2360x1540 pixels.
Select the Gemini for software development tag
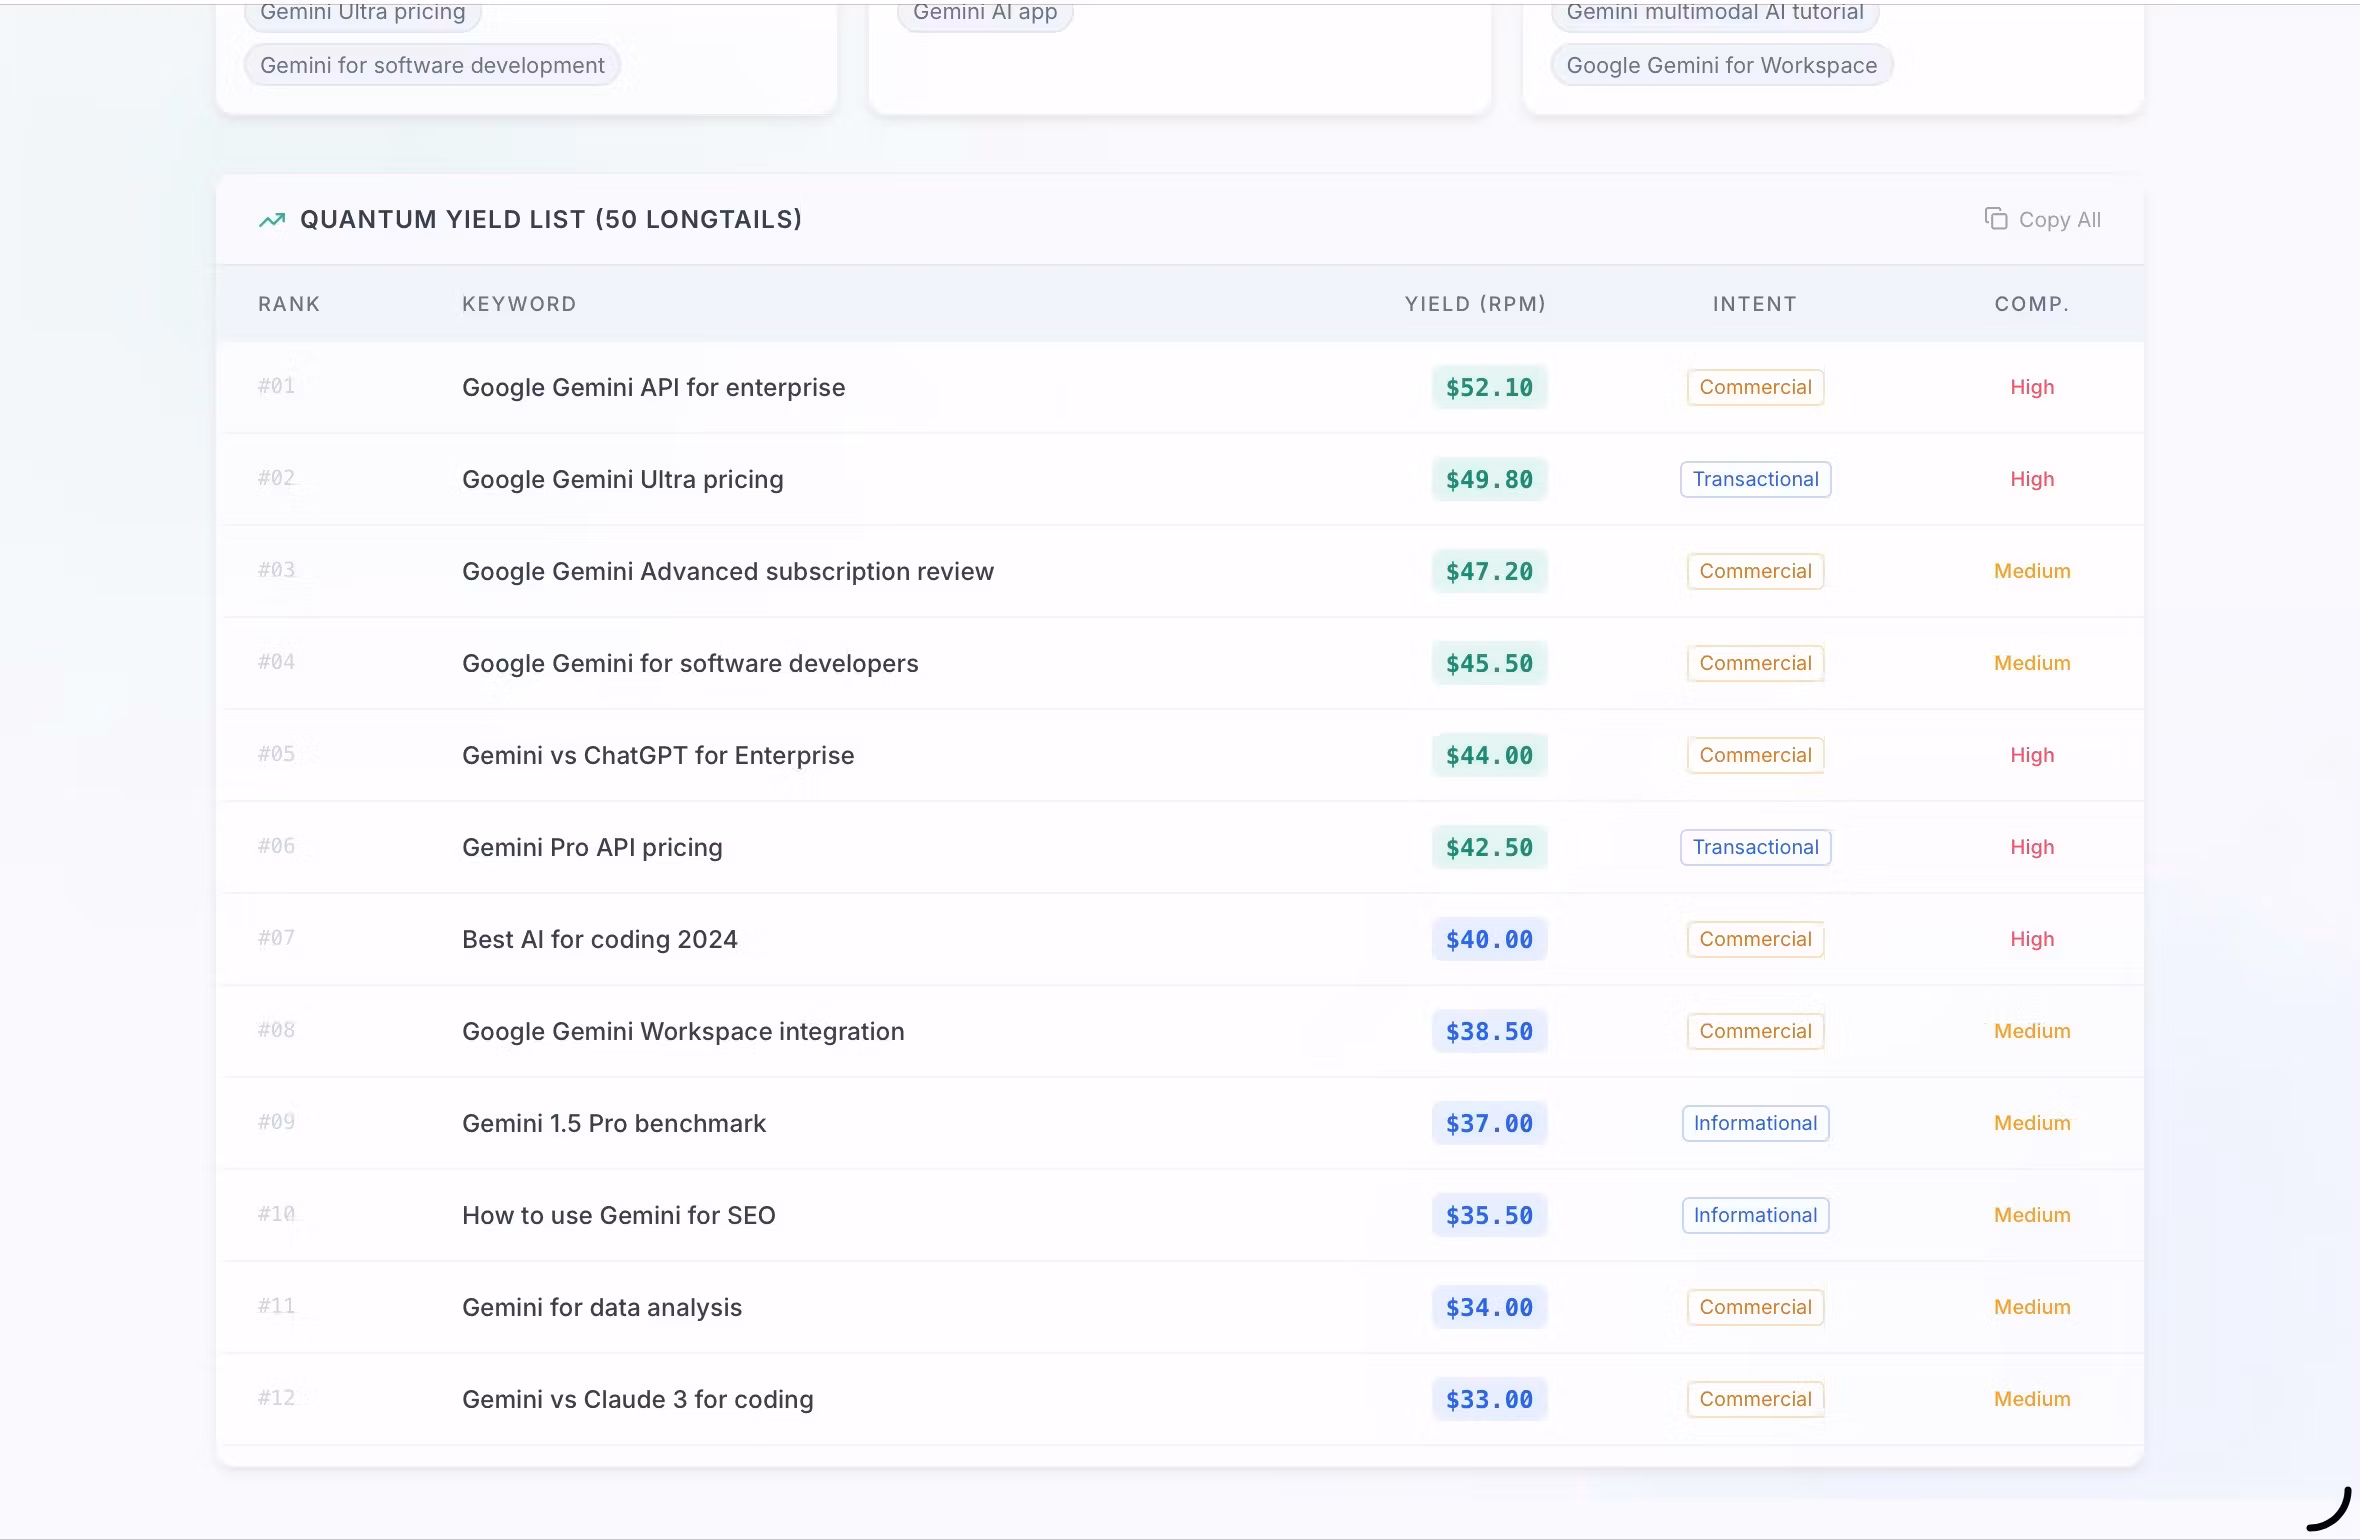pos(432,66)
